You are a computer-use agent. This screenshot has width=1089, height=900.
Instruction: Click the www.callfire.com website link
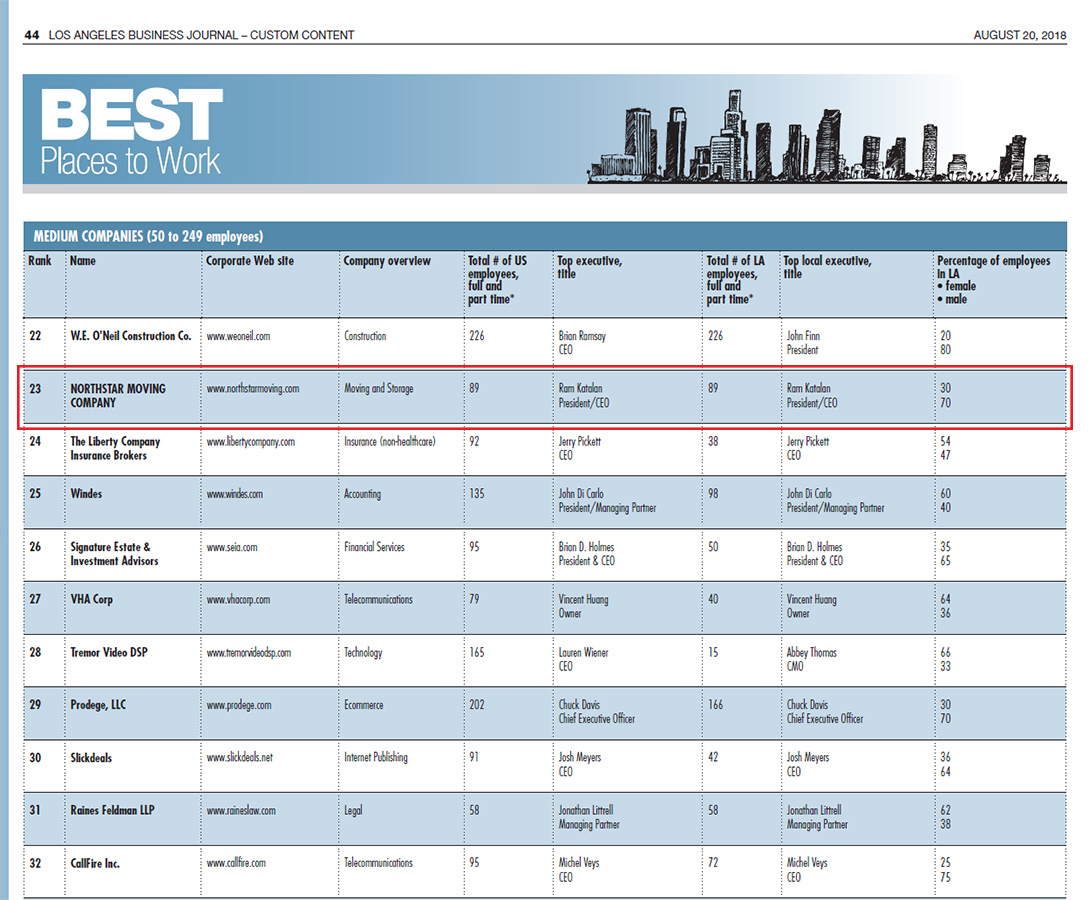236,863
